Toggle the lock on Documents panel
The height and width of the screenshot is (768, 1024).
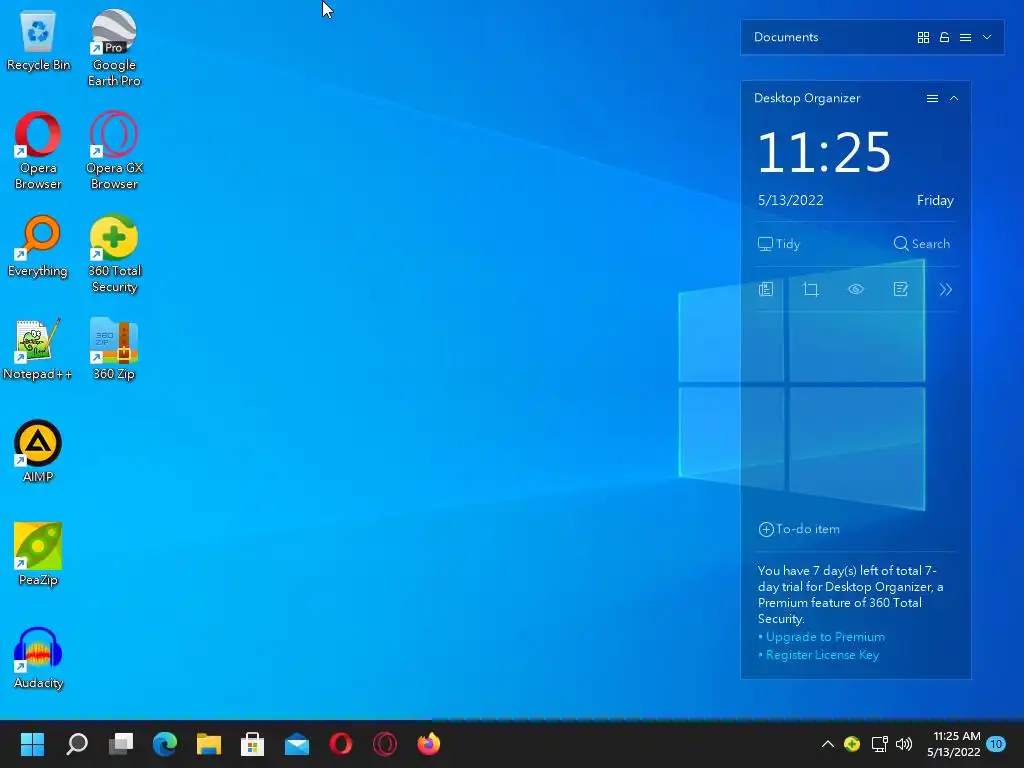pos(944,37)
